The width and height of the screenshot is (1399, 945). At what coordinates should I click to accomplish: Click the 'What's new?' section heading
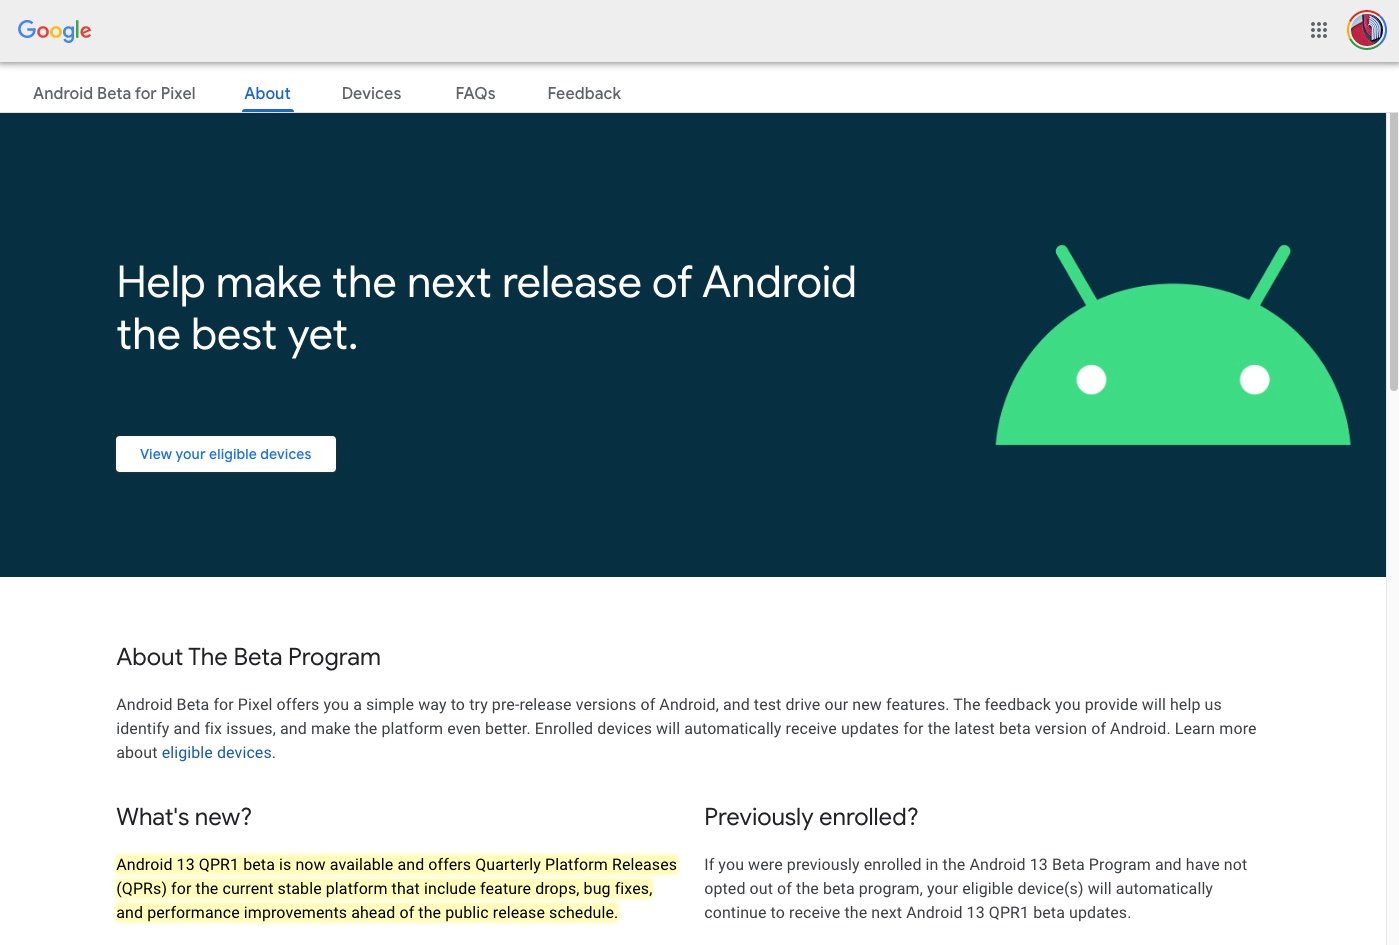pos(184,817)
